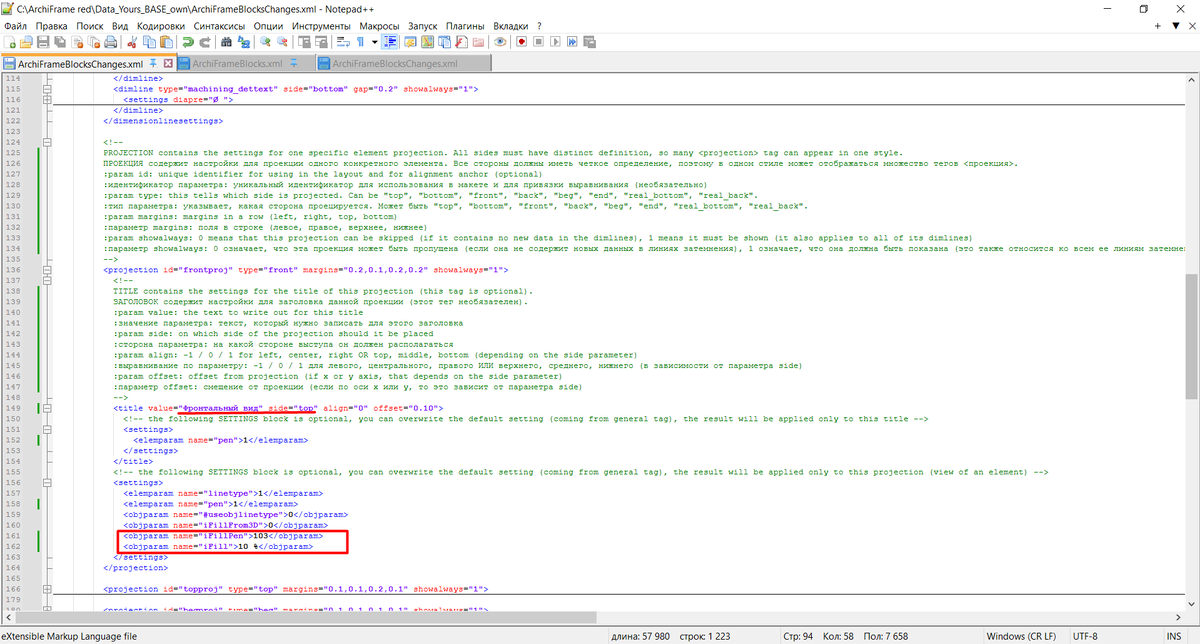Open the Правка menu

pos(51,25)
